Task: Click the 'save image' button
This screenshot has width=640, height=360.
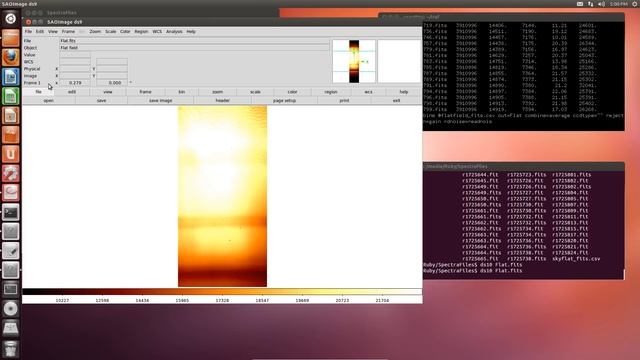Action: click(160, 100)
